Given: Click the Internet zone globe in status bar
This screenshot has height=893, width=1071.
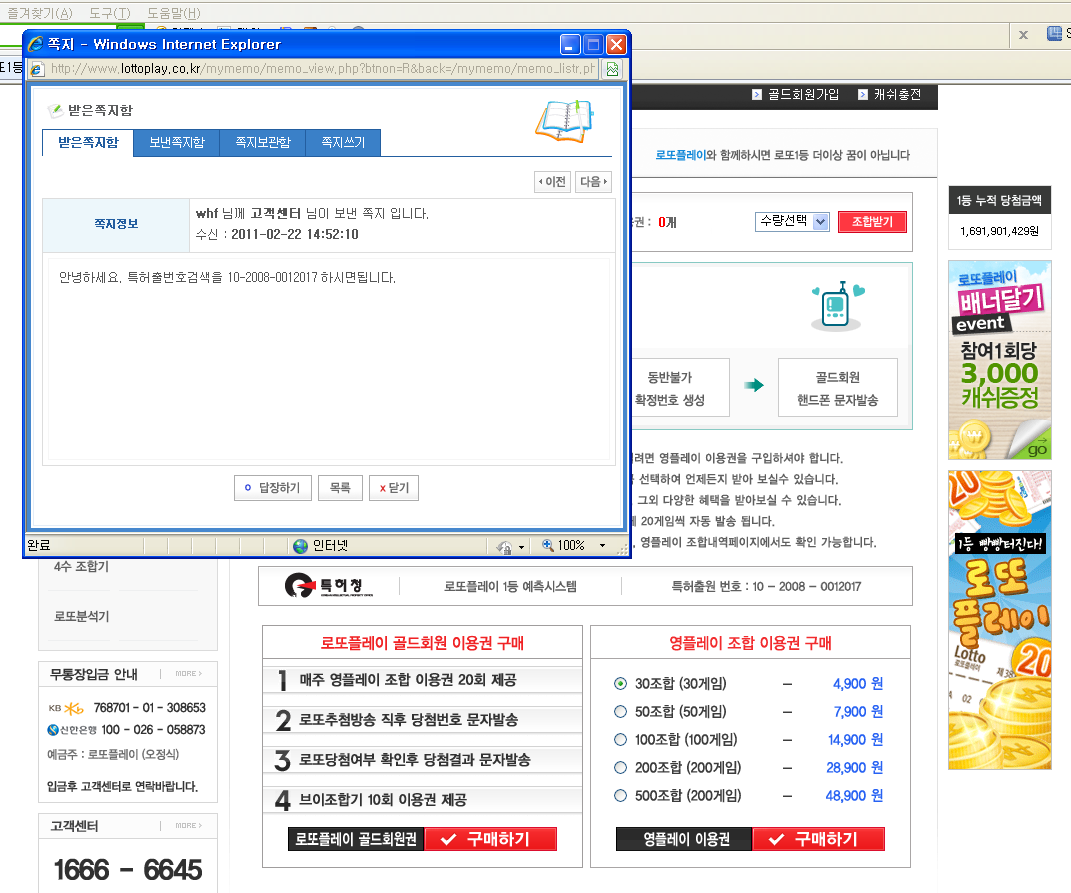Looking at the screenshot, I should 300,546.
